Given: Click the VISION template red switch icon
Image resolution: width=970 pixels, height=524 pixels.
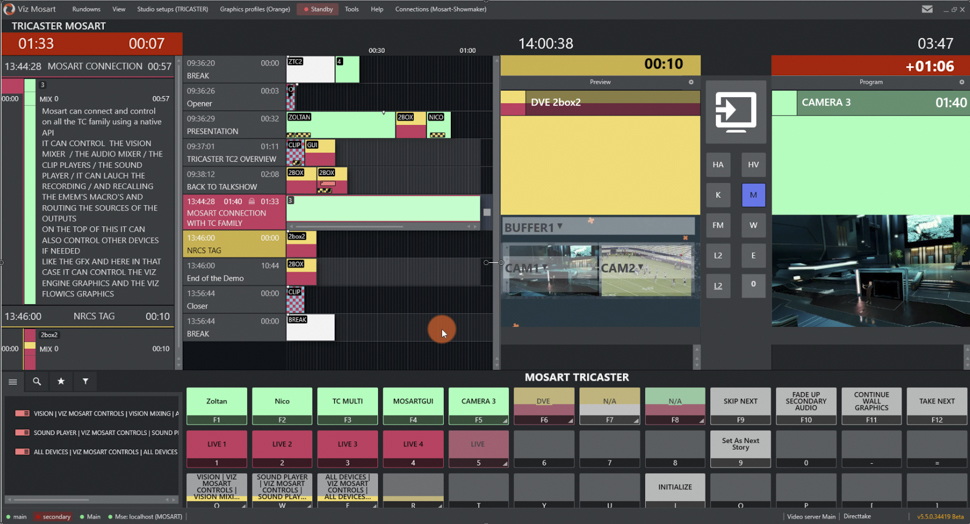Looking at the screenshot, I should click(x=22, y=413).
